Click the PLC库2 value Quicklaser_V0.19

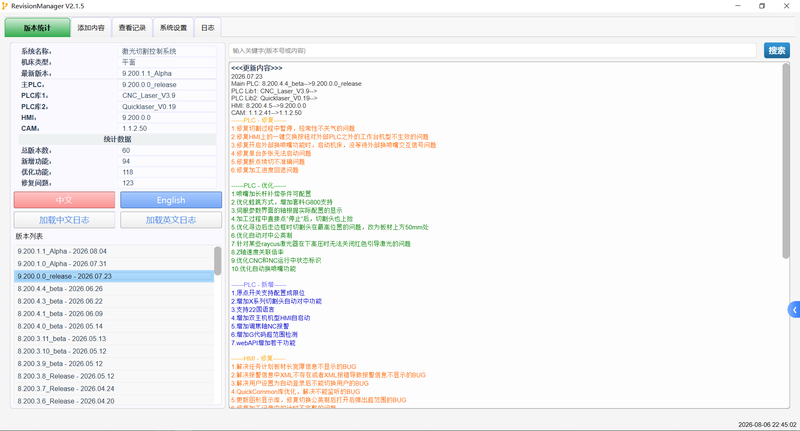[167, 107]
